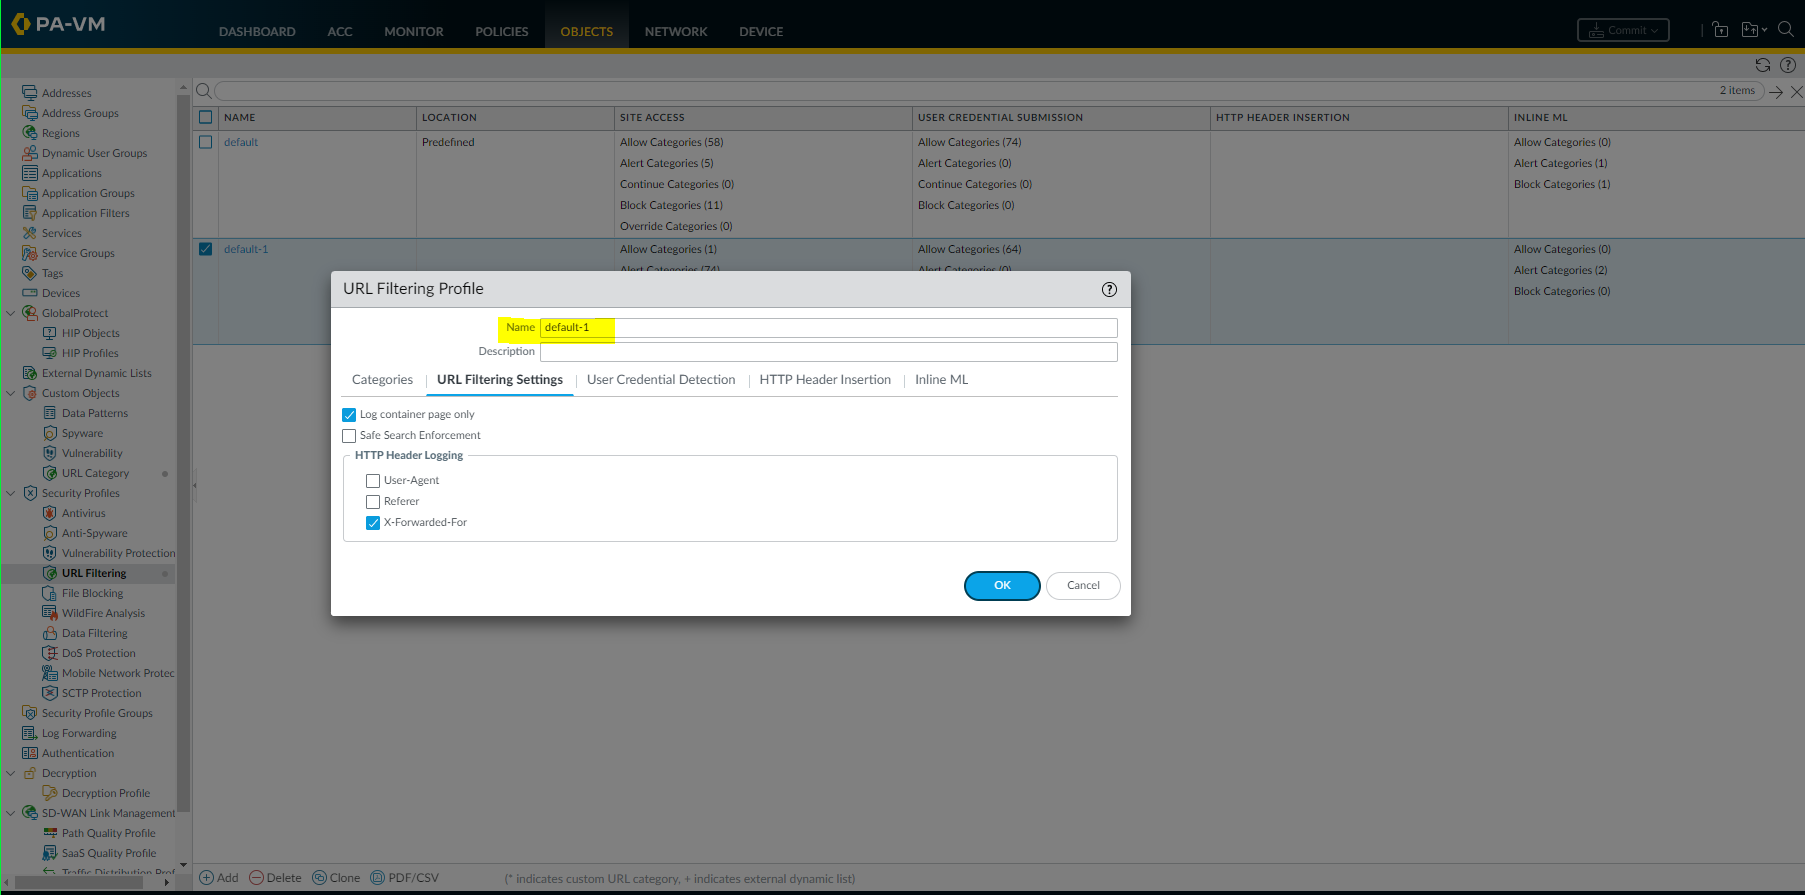Check the User-Agent header logging box
This screenshot has width=1805, height=895.
tap(373, 481)
